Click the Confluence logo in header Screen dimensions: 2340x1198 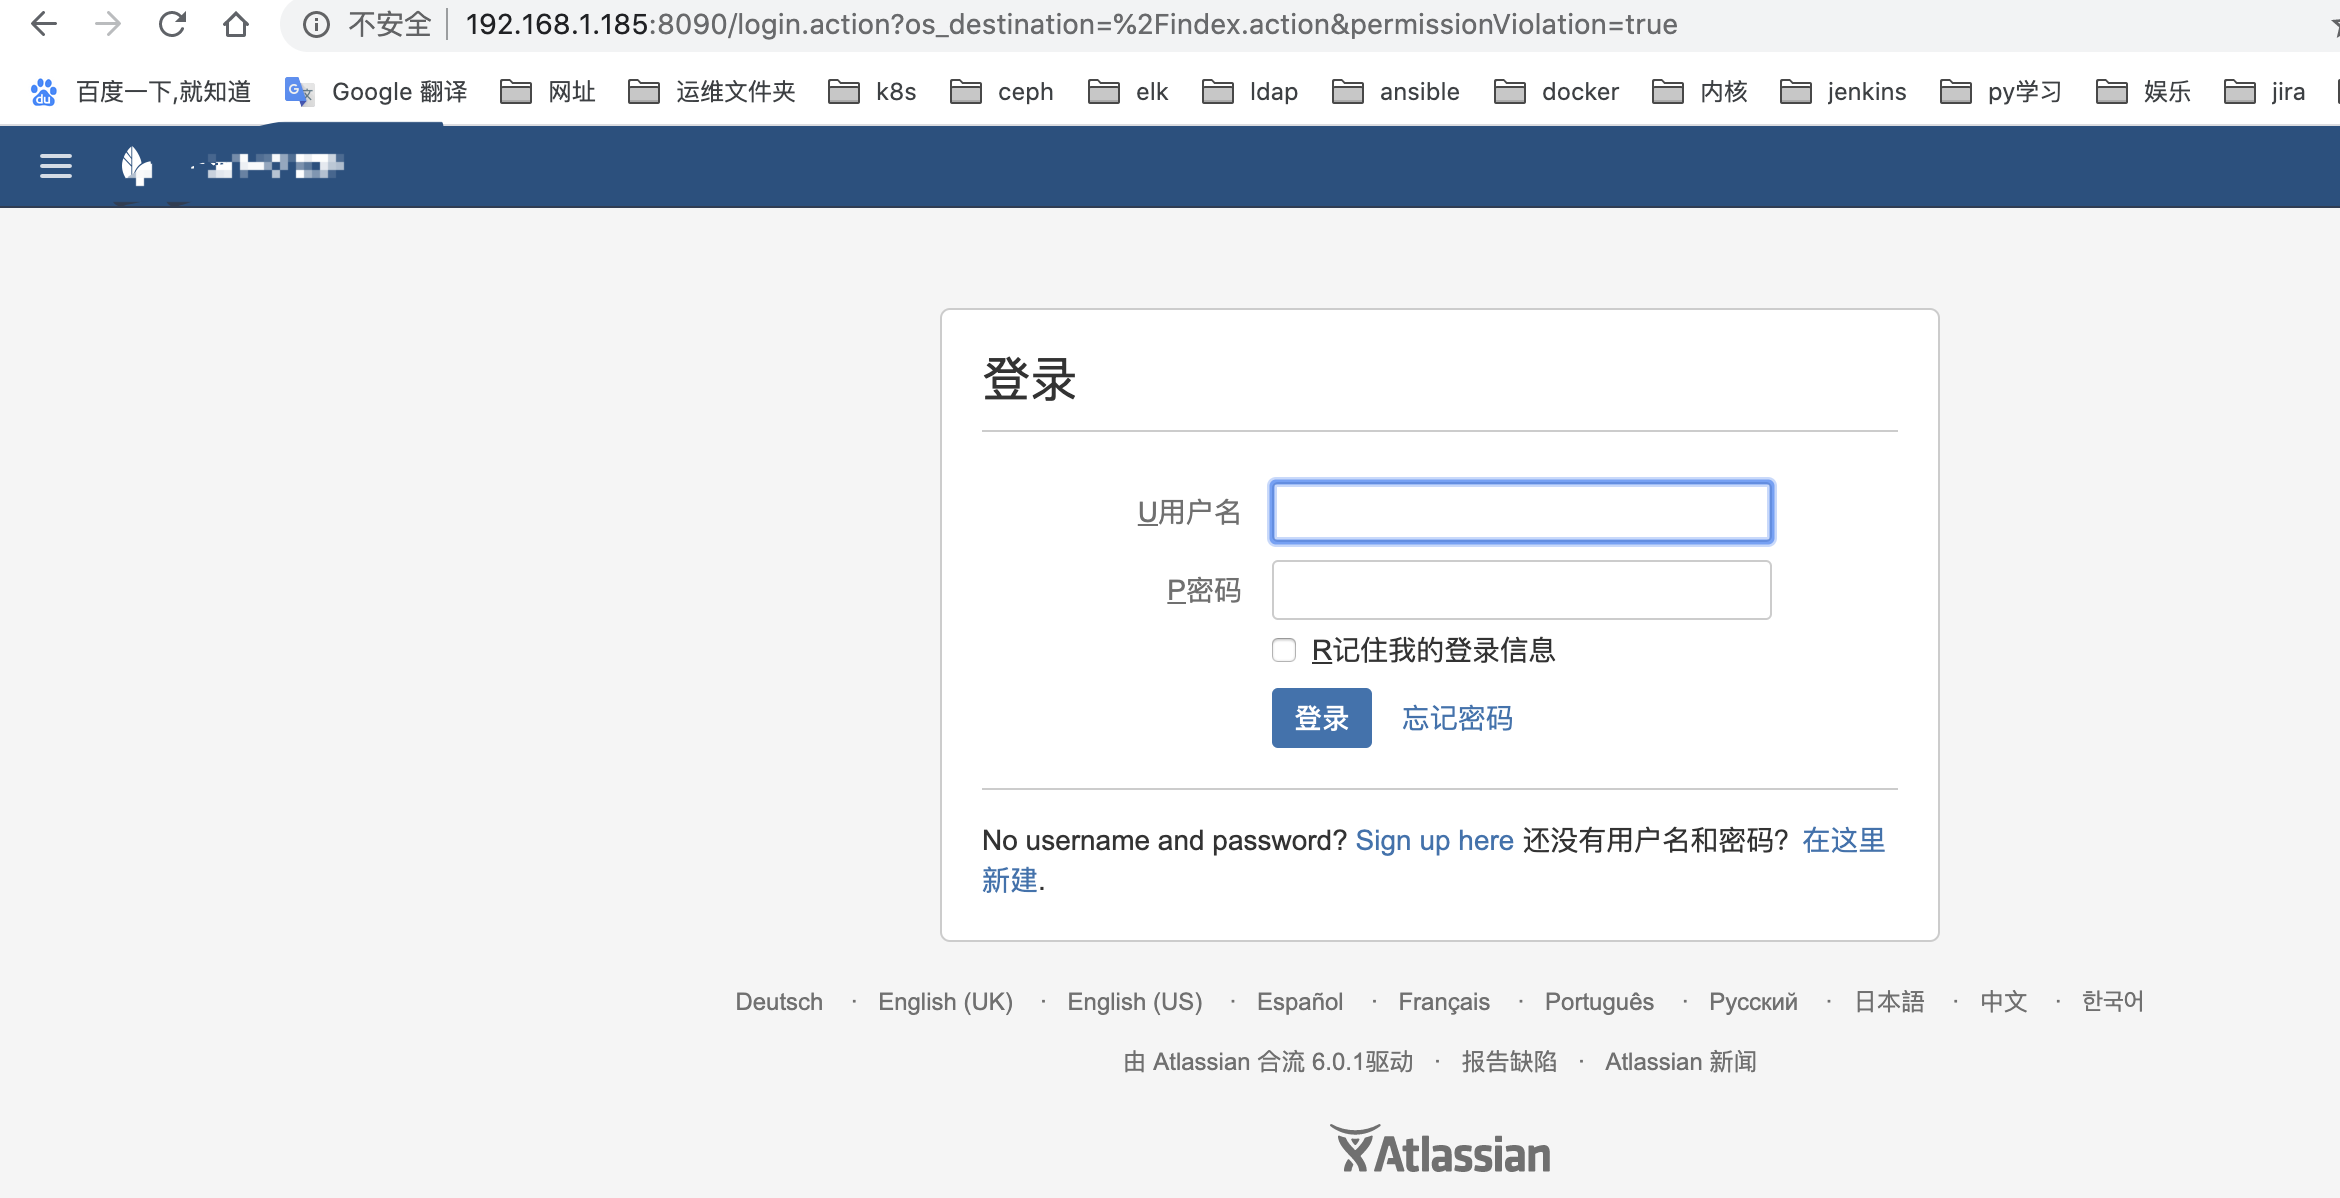coord(136,166)
